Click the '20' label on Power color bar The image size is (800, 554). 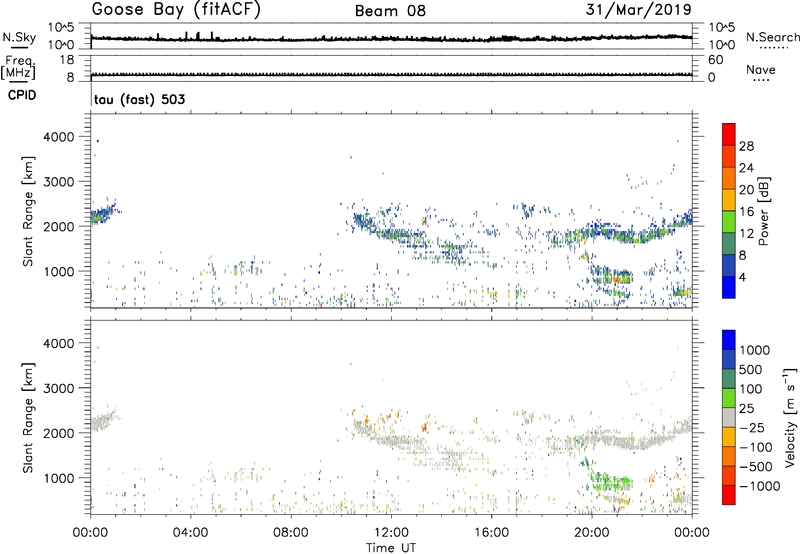[x=746, y=190]
